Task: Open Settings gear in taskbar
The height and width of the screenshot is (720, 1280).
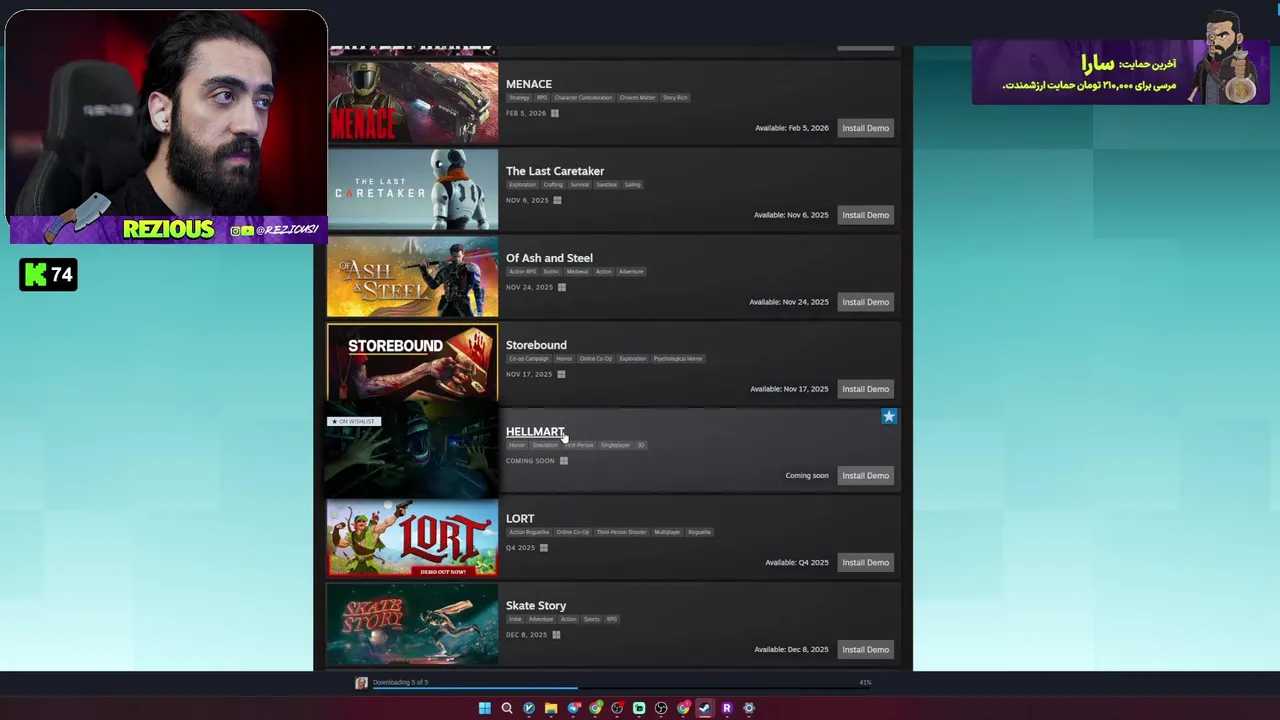Action: (749, 708)
